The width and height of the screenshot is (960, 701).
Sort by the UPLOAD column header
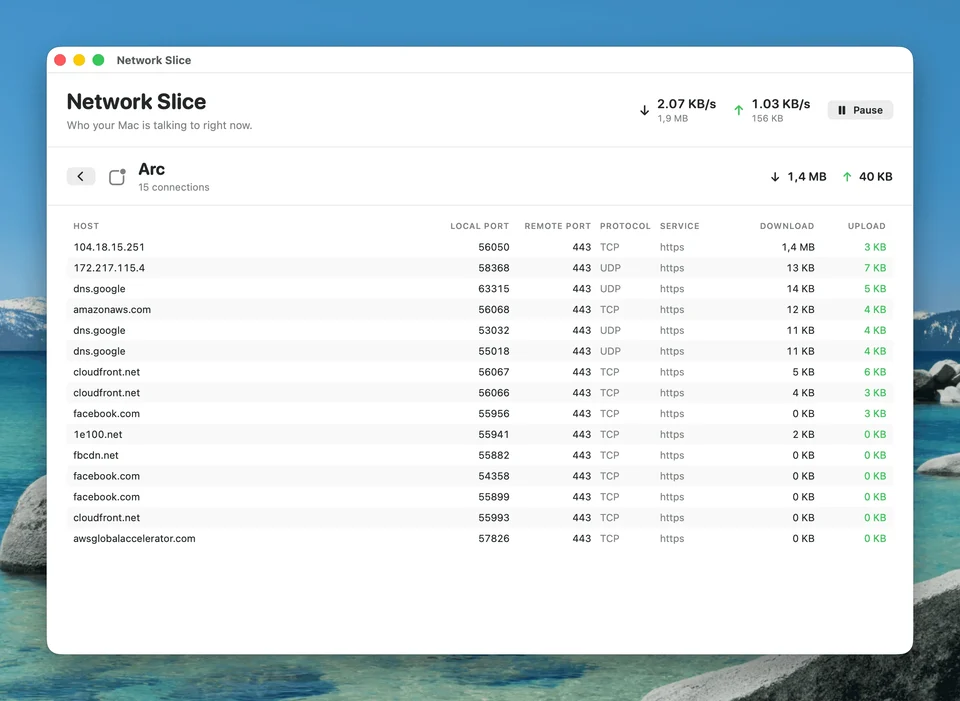[x=866, y=226]
